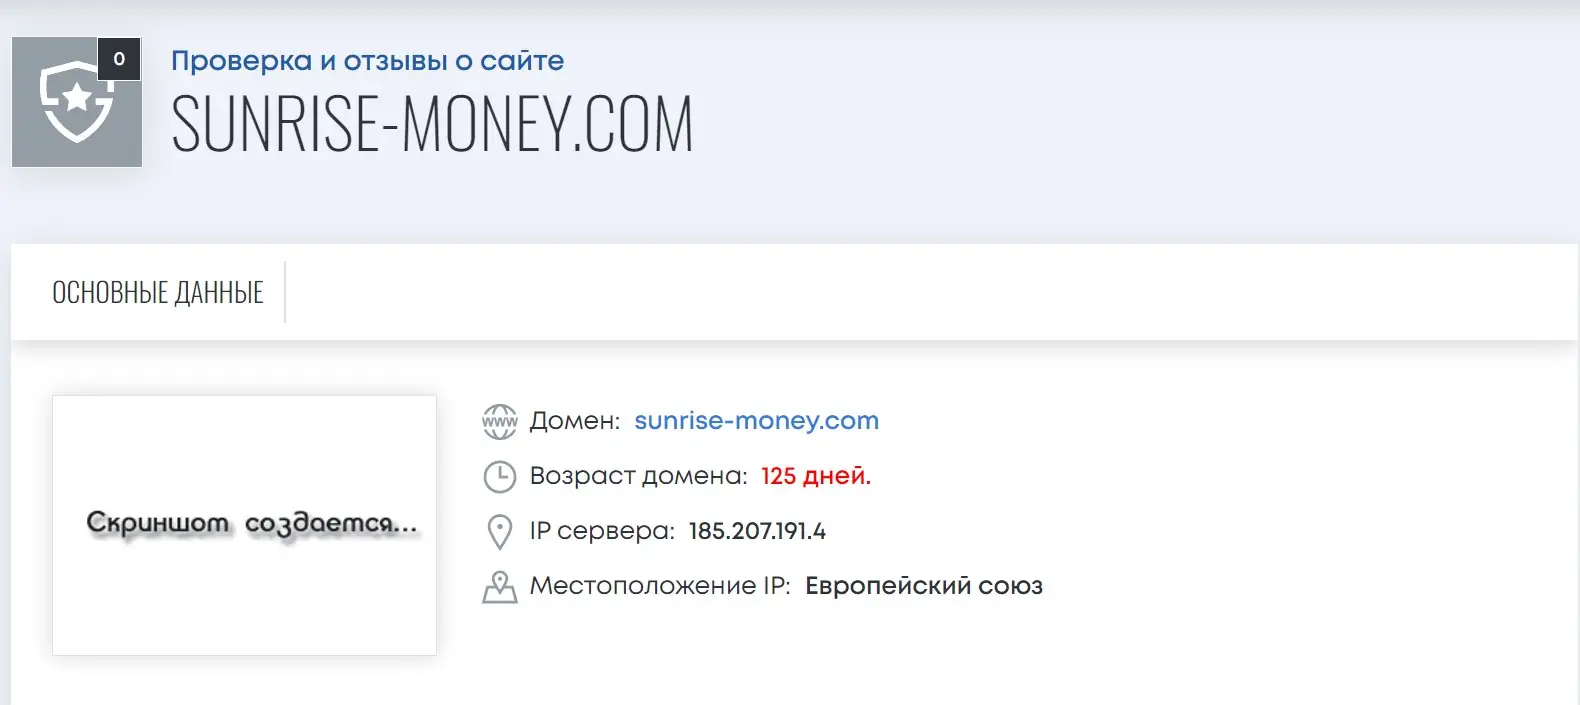Click the gray site logo tile
This screenshot has width=1580, height=705.
(x=77, y=102)
